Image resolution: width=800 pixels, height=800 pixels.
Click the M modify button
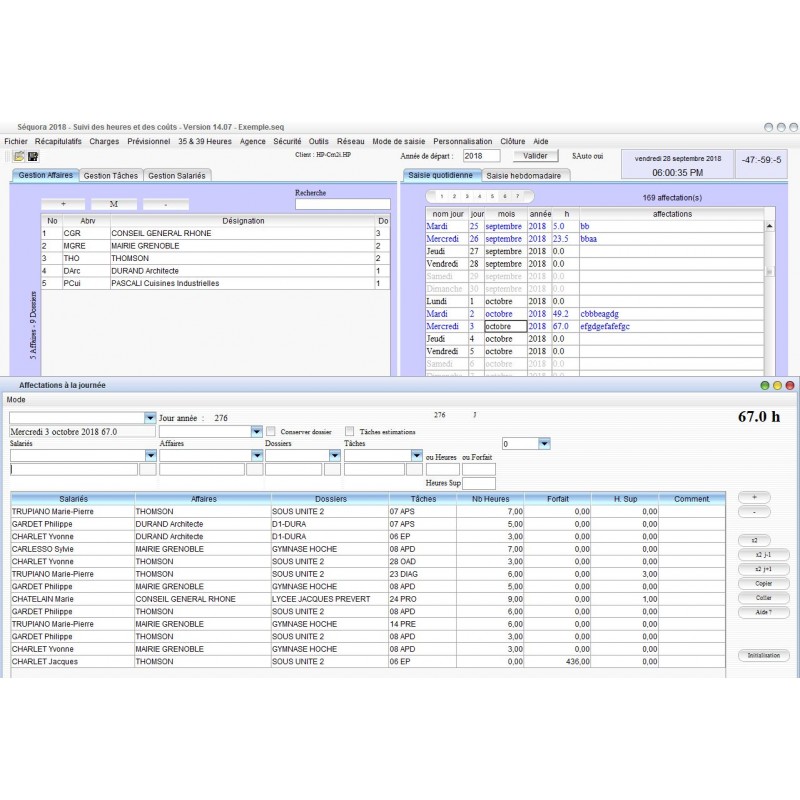click(x=114, y=204)
